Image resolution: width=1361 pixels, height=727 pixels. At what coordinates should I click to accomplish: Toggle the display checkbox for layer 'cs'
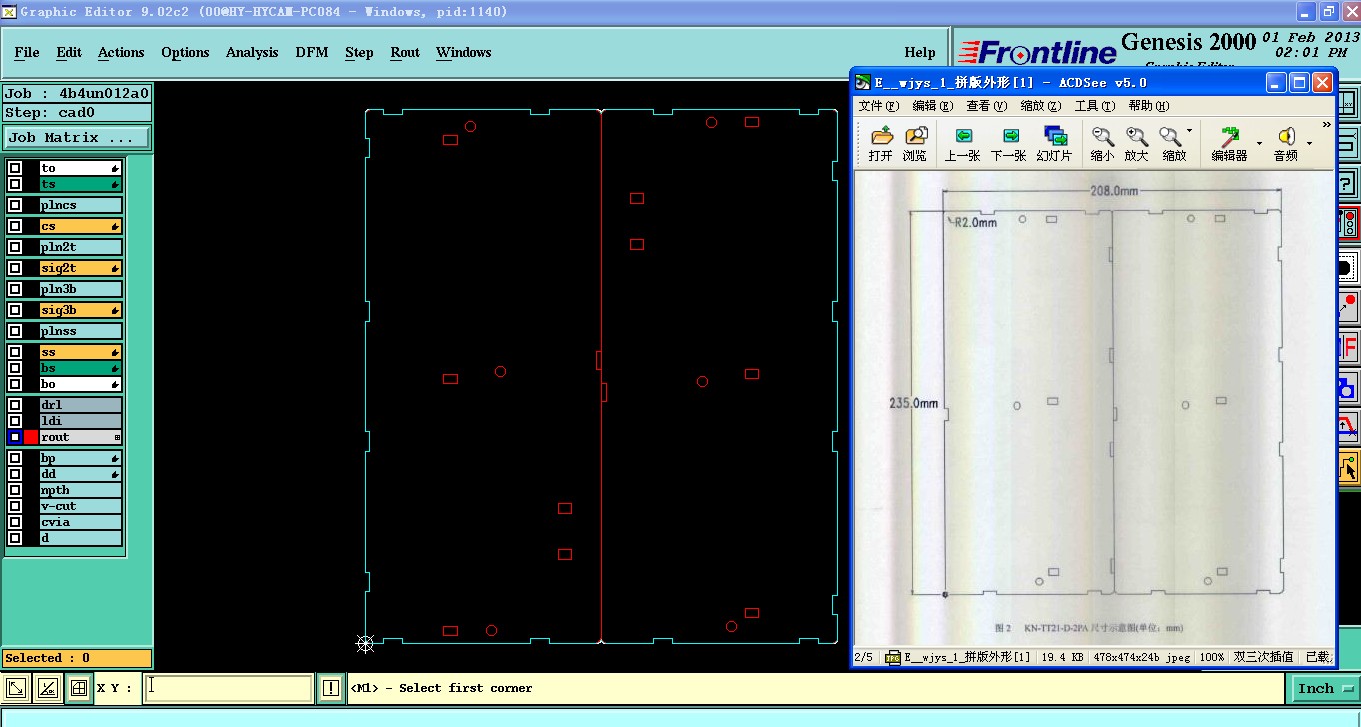pyautogui.click(x=15, y=226)
